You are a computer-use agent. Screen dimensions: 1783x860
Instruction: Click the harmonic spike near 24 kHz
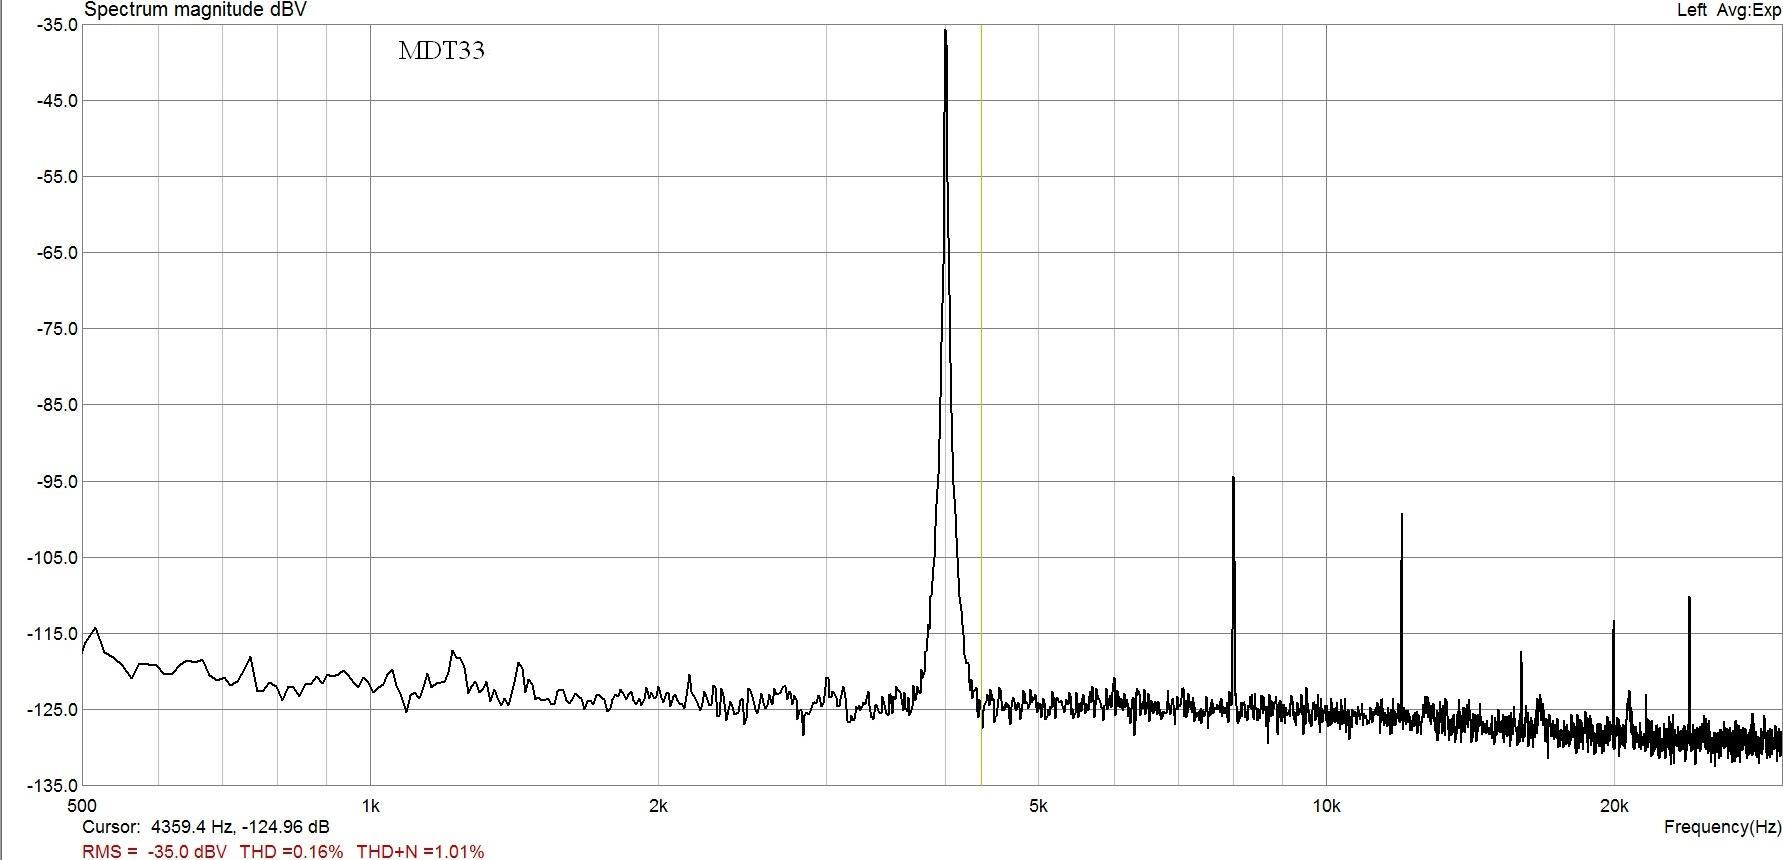click(1689, 660)
